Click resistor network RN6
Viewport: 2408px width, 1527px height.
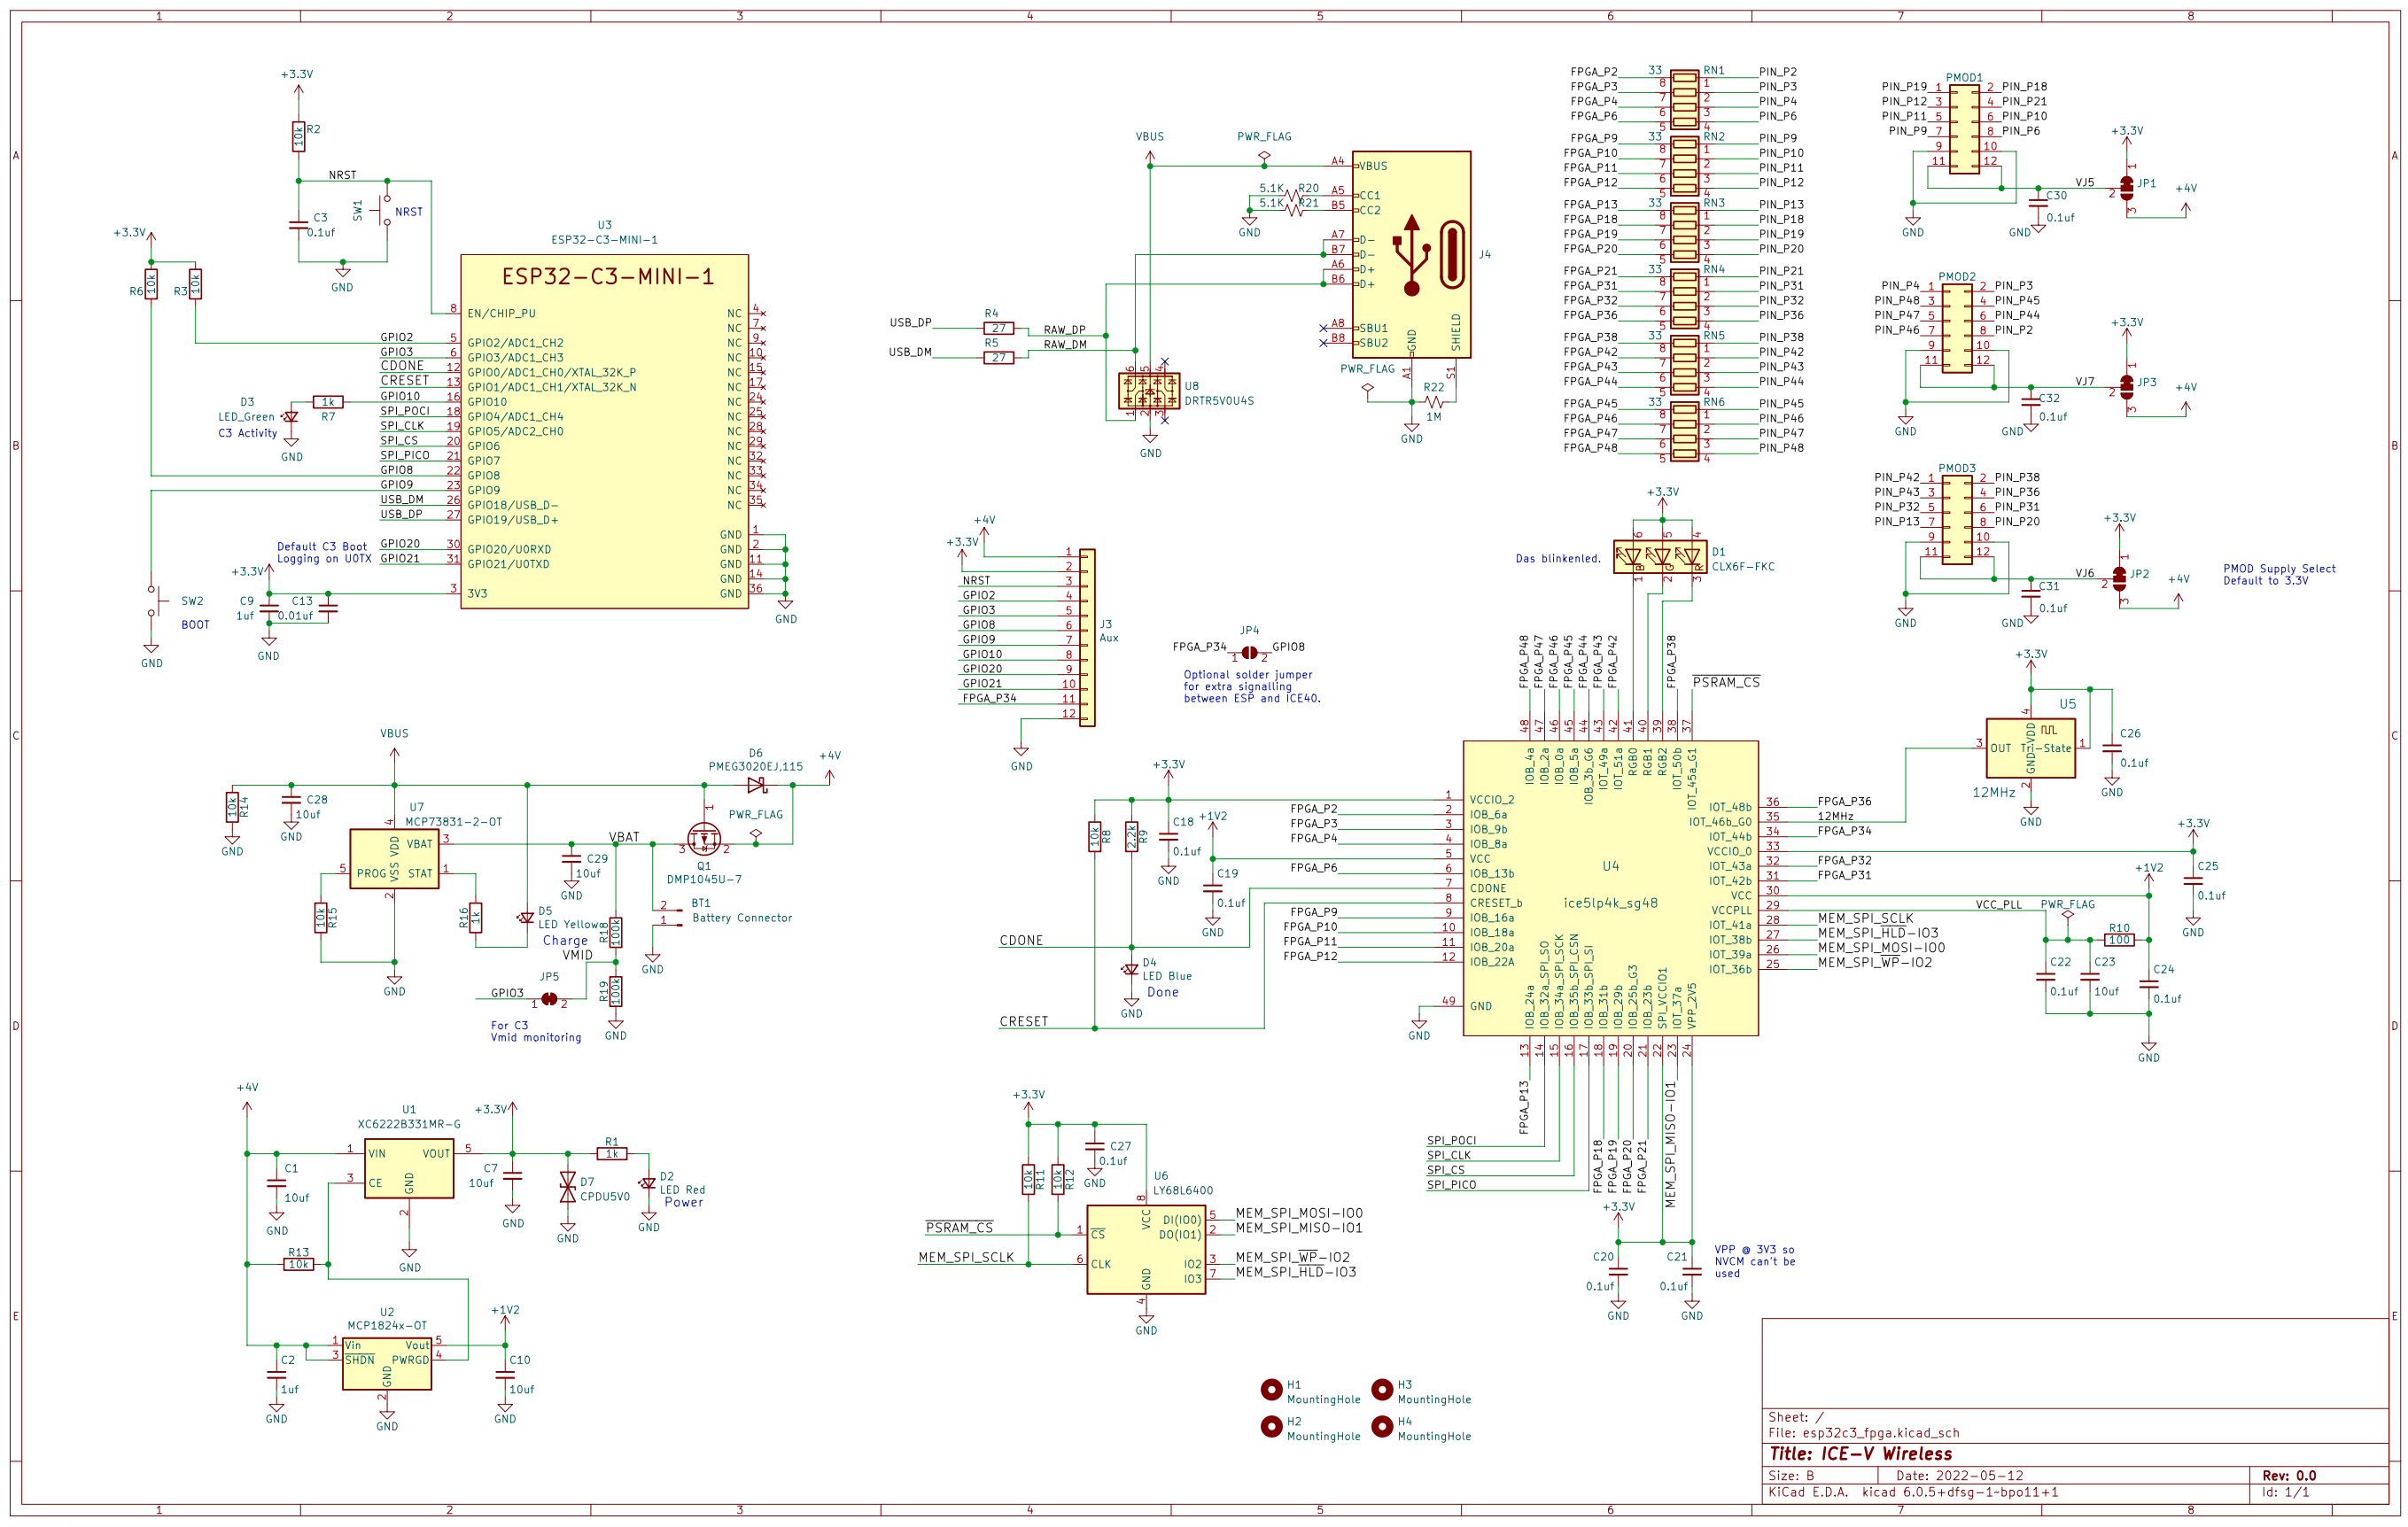click(1684, 432)
